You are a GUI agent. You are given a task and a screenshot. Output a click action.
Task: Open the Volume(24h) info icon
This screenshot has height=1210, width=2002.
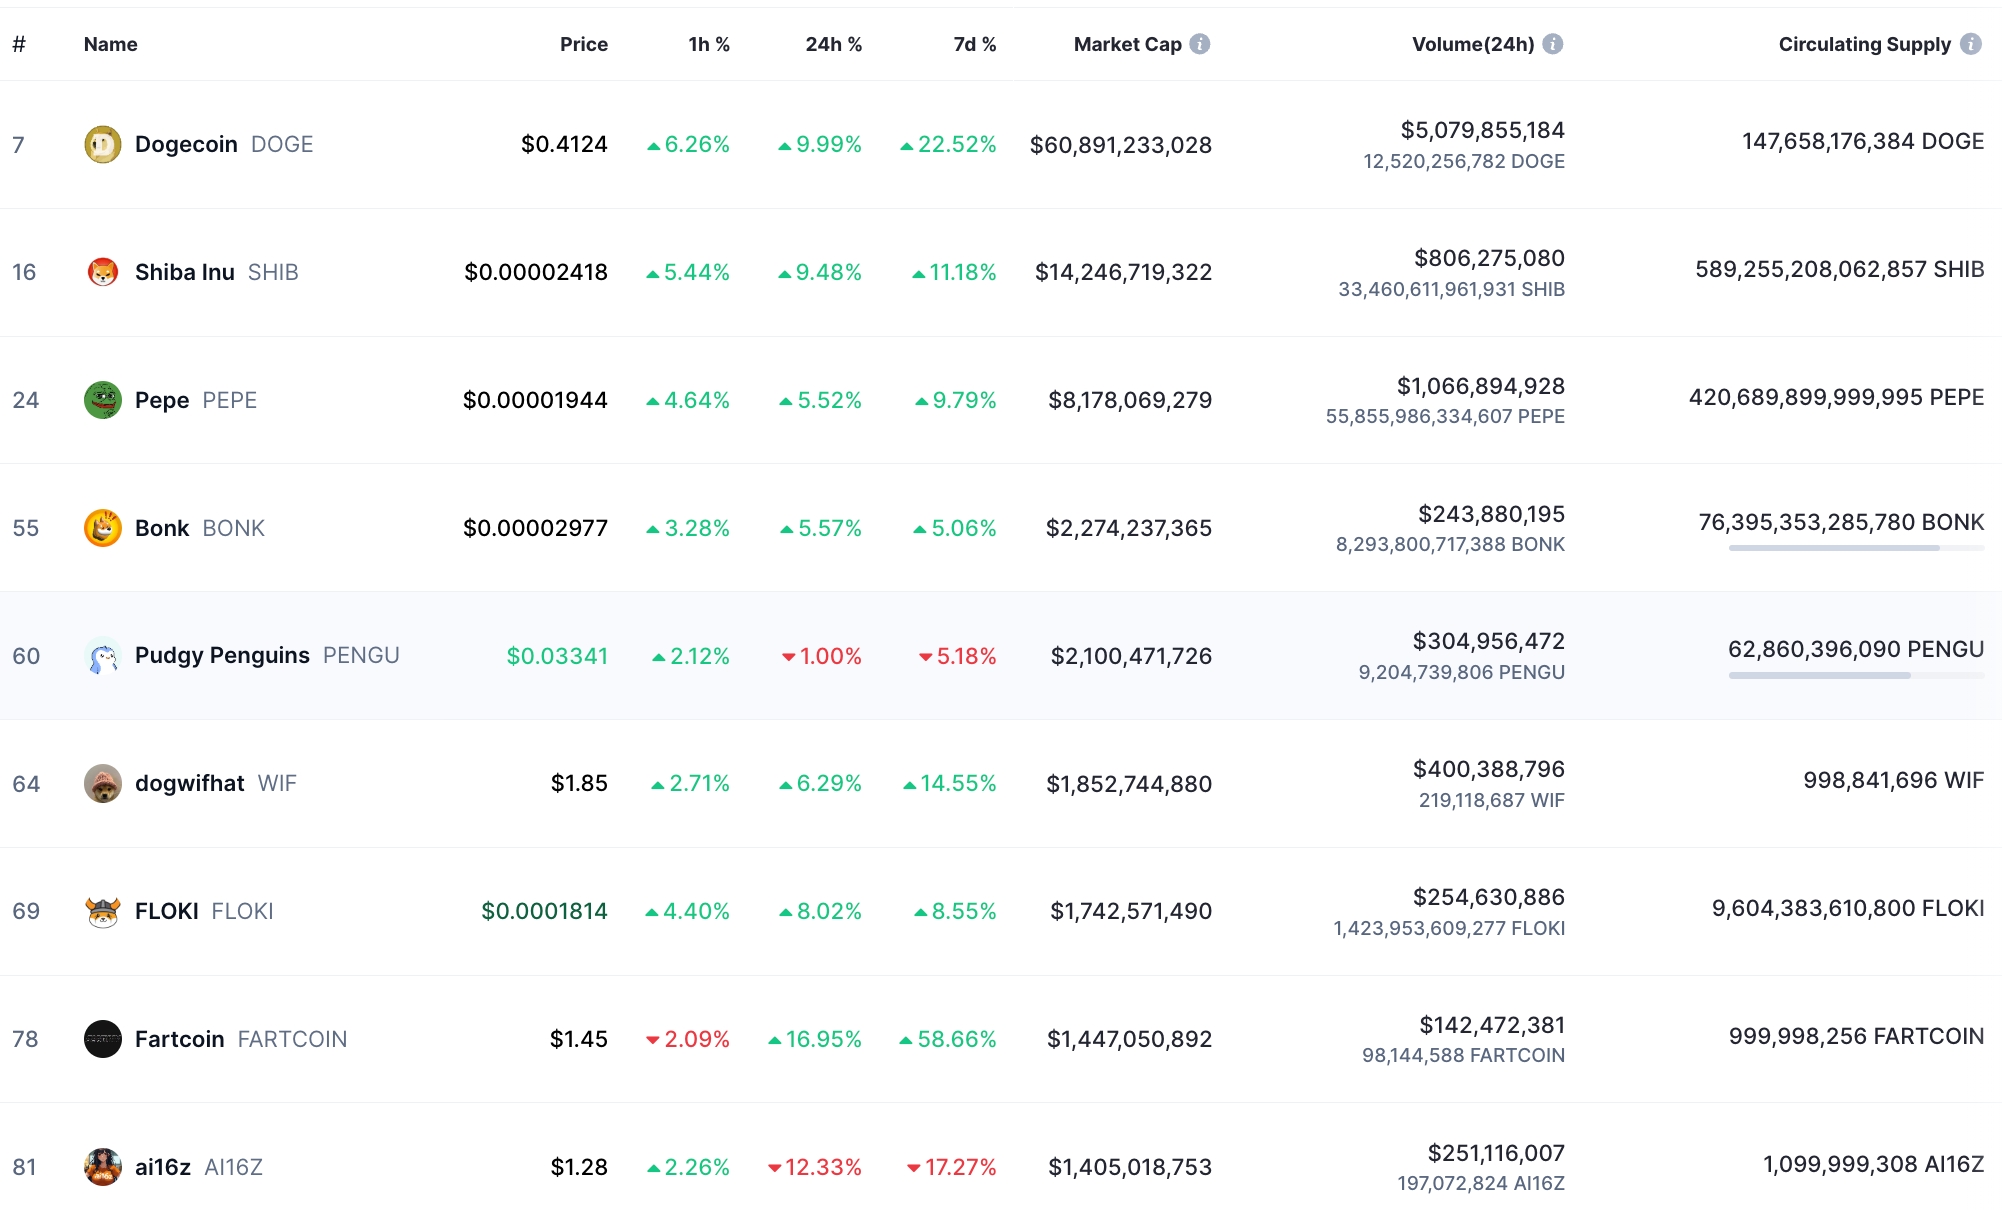(1553, 44)
